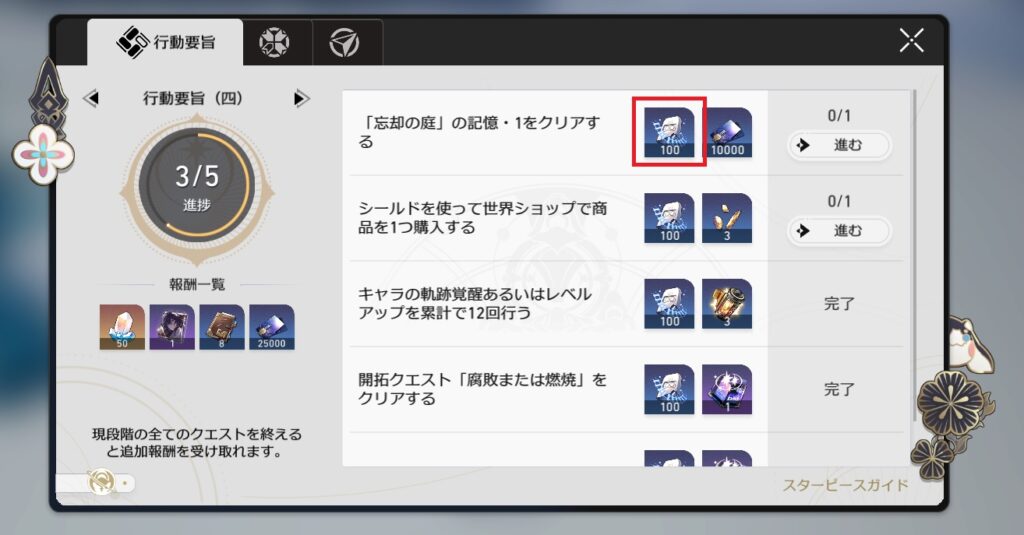The image size is (1024, 535).
Task: Click the 3/5 進捗 progress ring
Action: point(197,187)
